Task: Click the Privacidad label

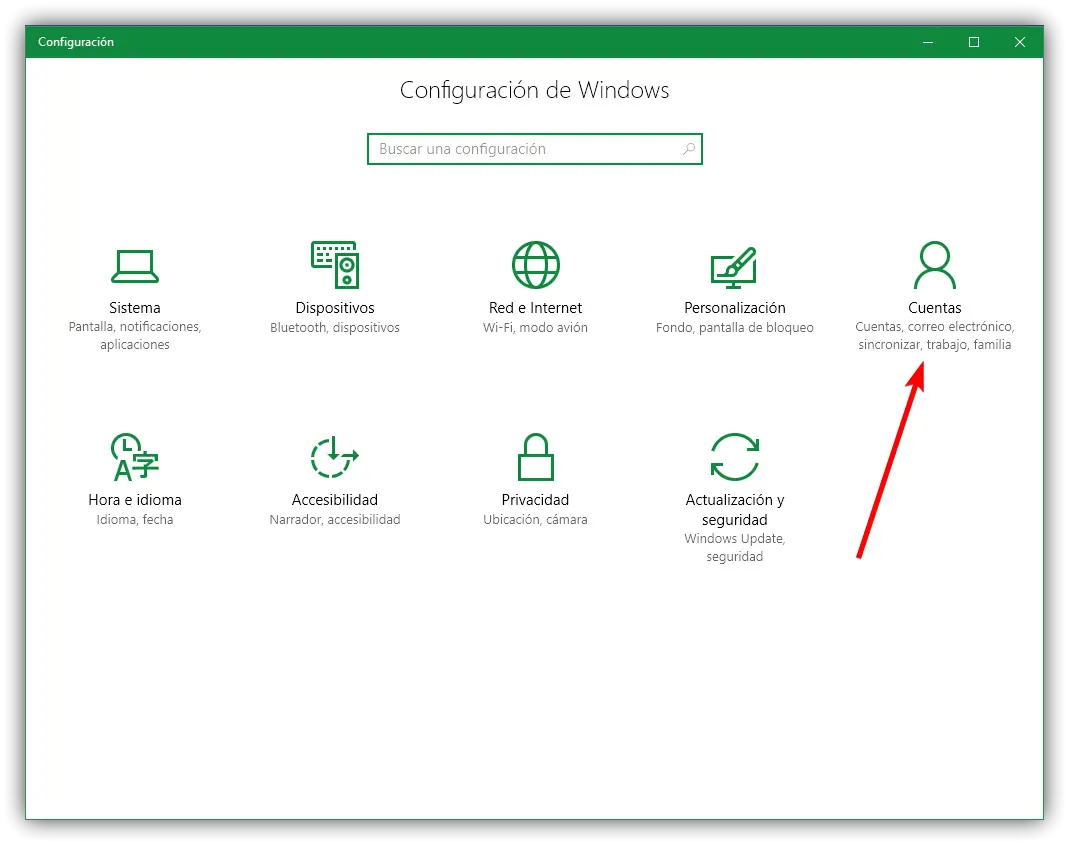Action: pyautogui.click(x=535, y=500)
